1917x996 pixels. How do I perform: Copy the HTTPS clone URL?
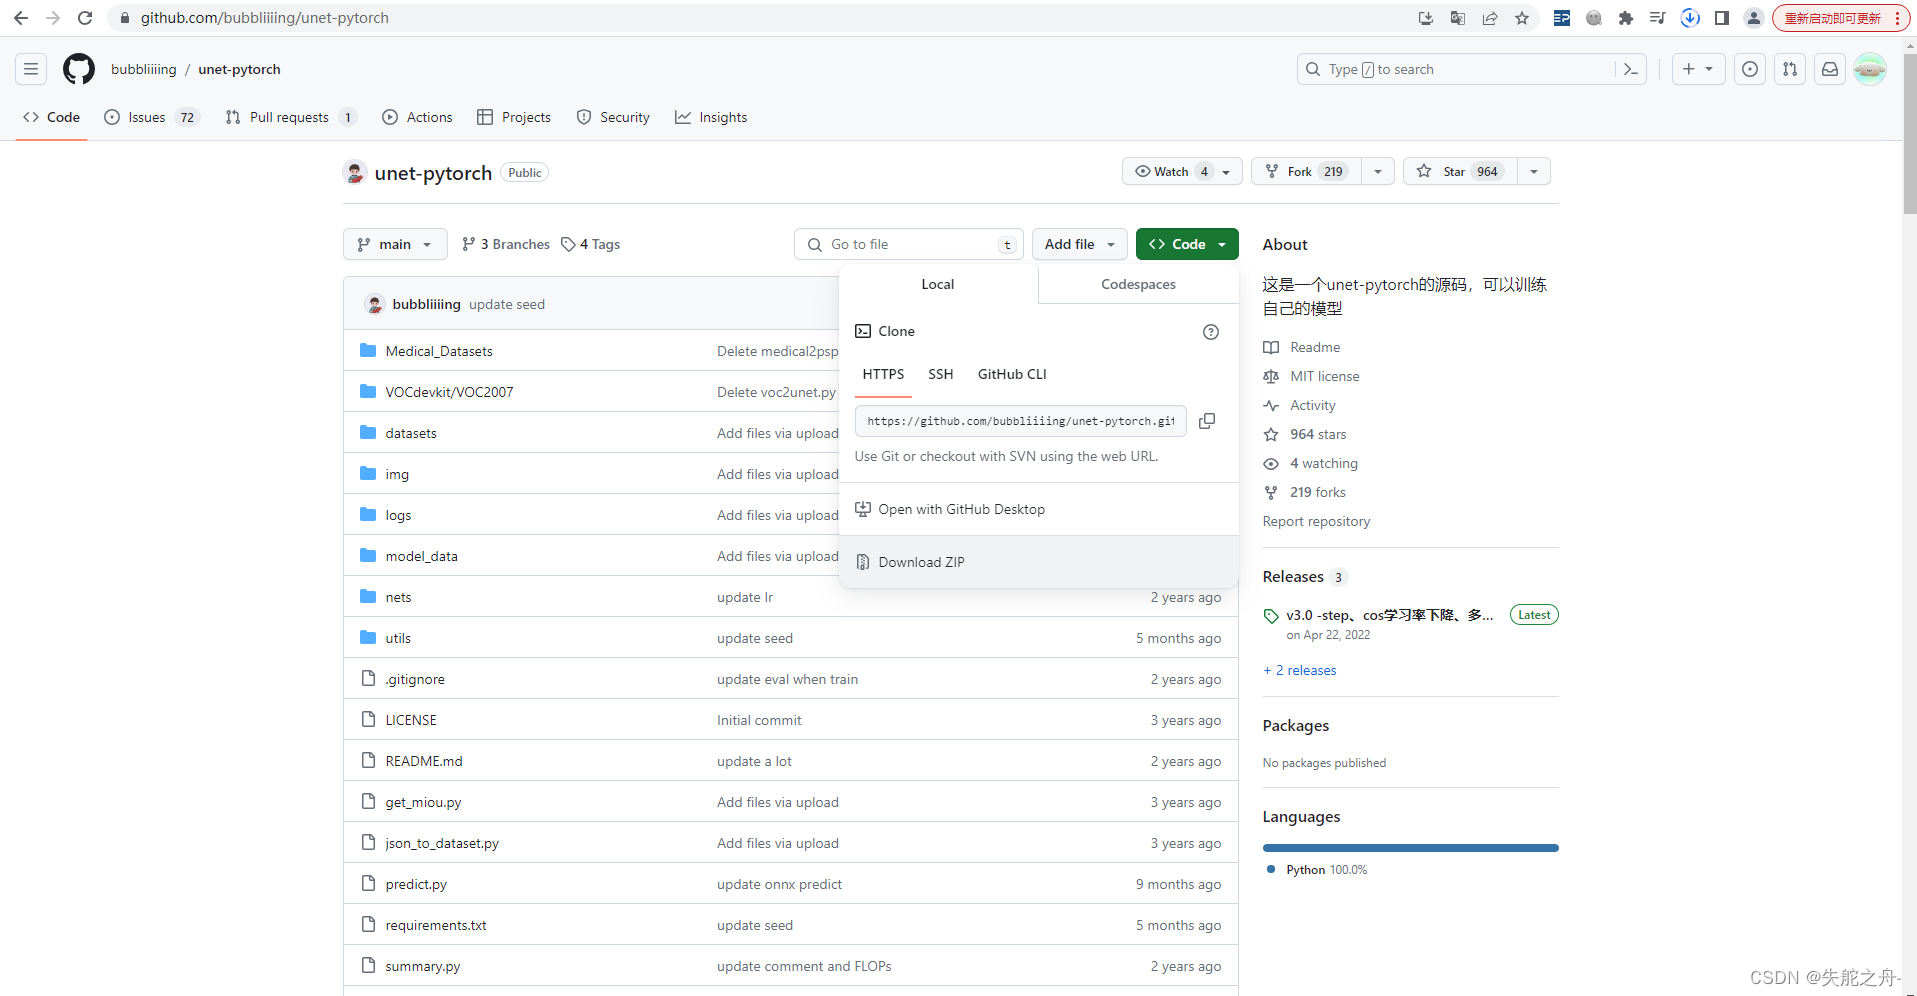1207,421
